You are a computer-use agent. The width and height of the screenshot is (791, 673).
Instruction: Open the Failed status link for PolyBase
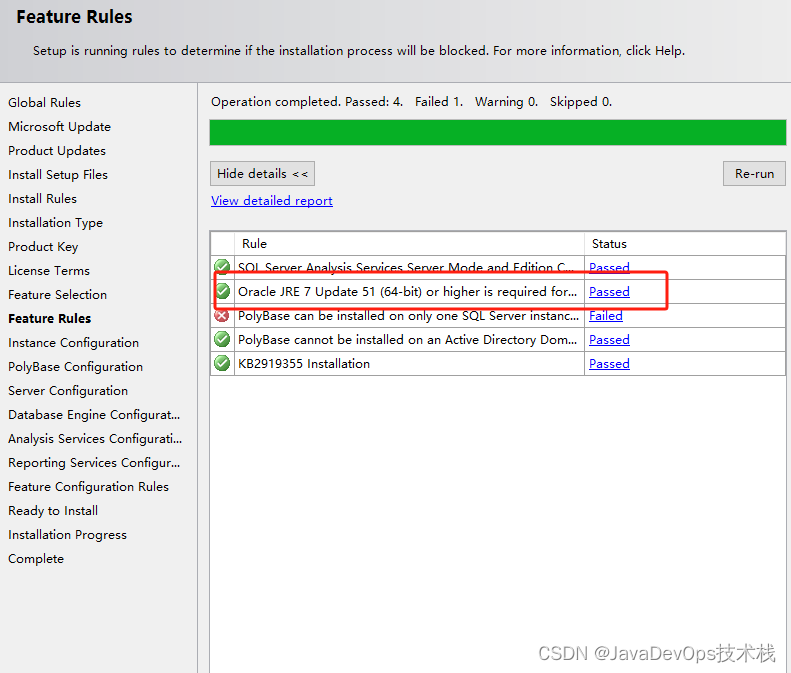point(606,316)
